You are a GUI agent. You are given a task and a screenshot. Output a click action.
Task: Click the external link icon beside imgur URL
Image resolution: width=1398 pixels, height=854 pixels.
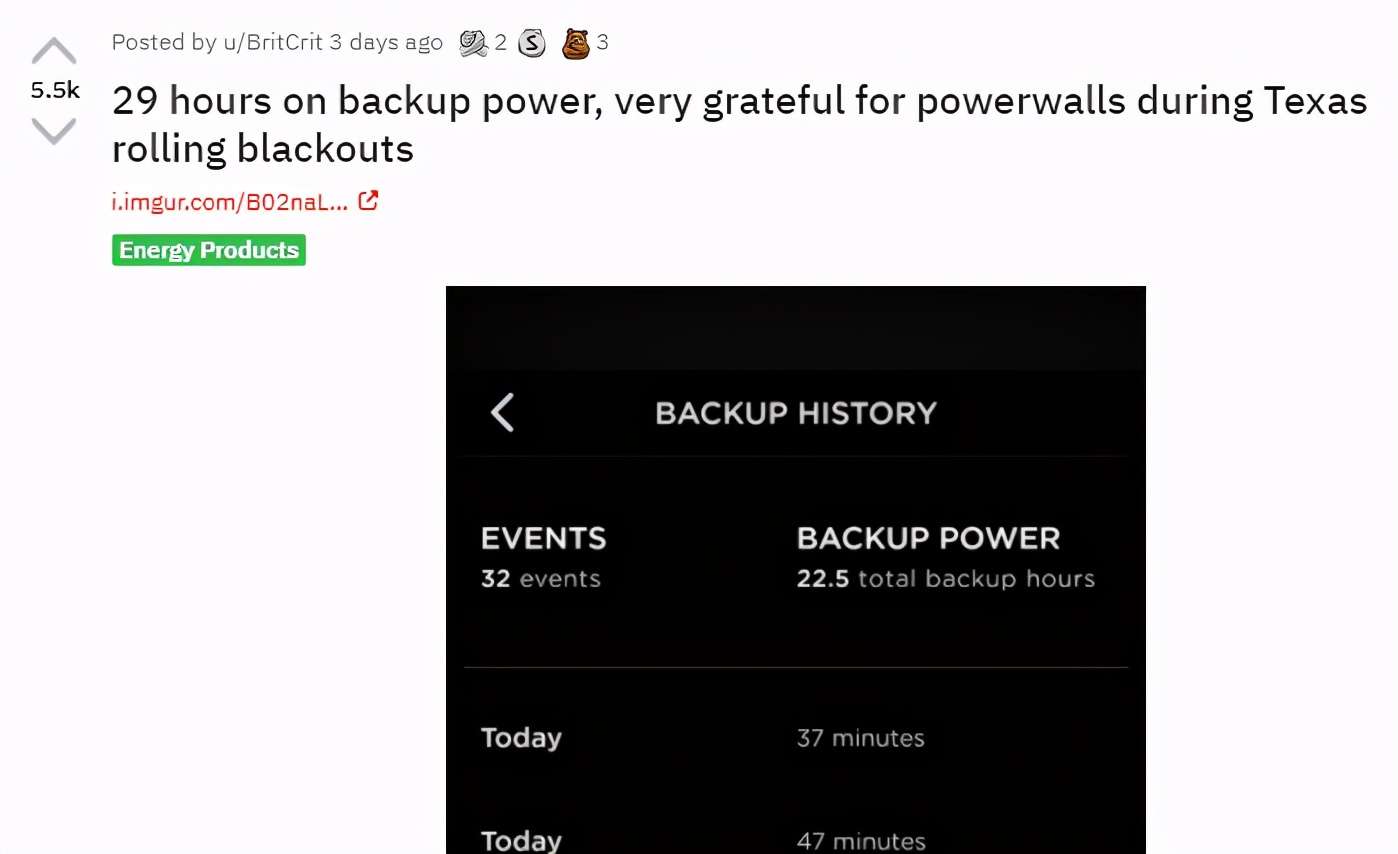368,201
